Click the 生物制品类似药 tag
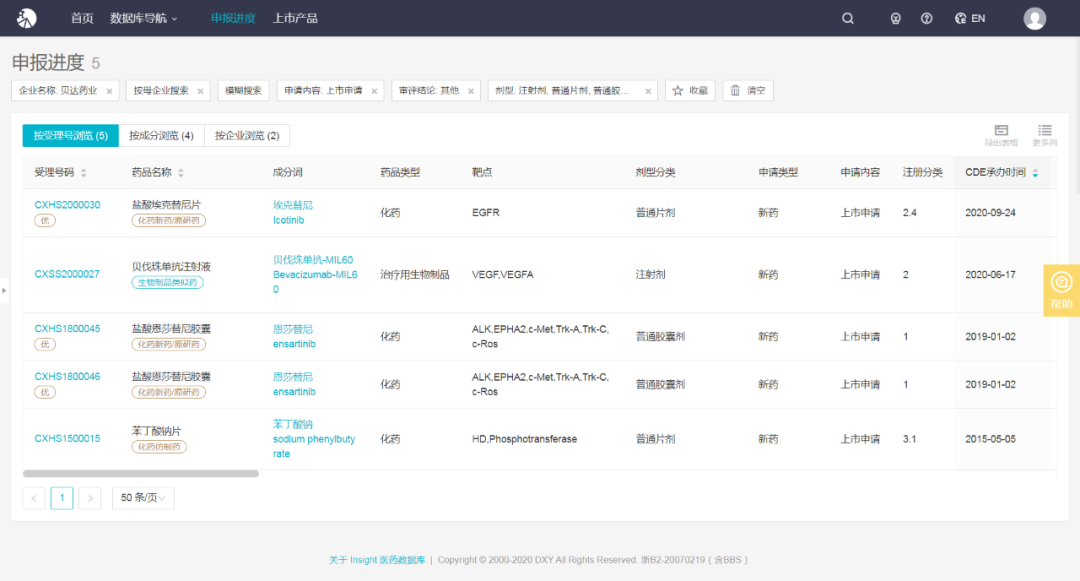Image resolution: width=1080 pixels, height=581 pixels. (x=167, y=282)
